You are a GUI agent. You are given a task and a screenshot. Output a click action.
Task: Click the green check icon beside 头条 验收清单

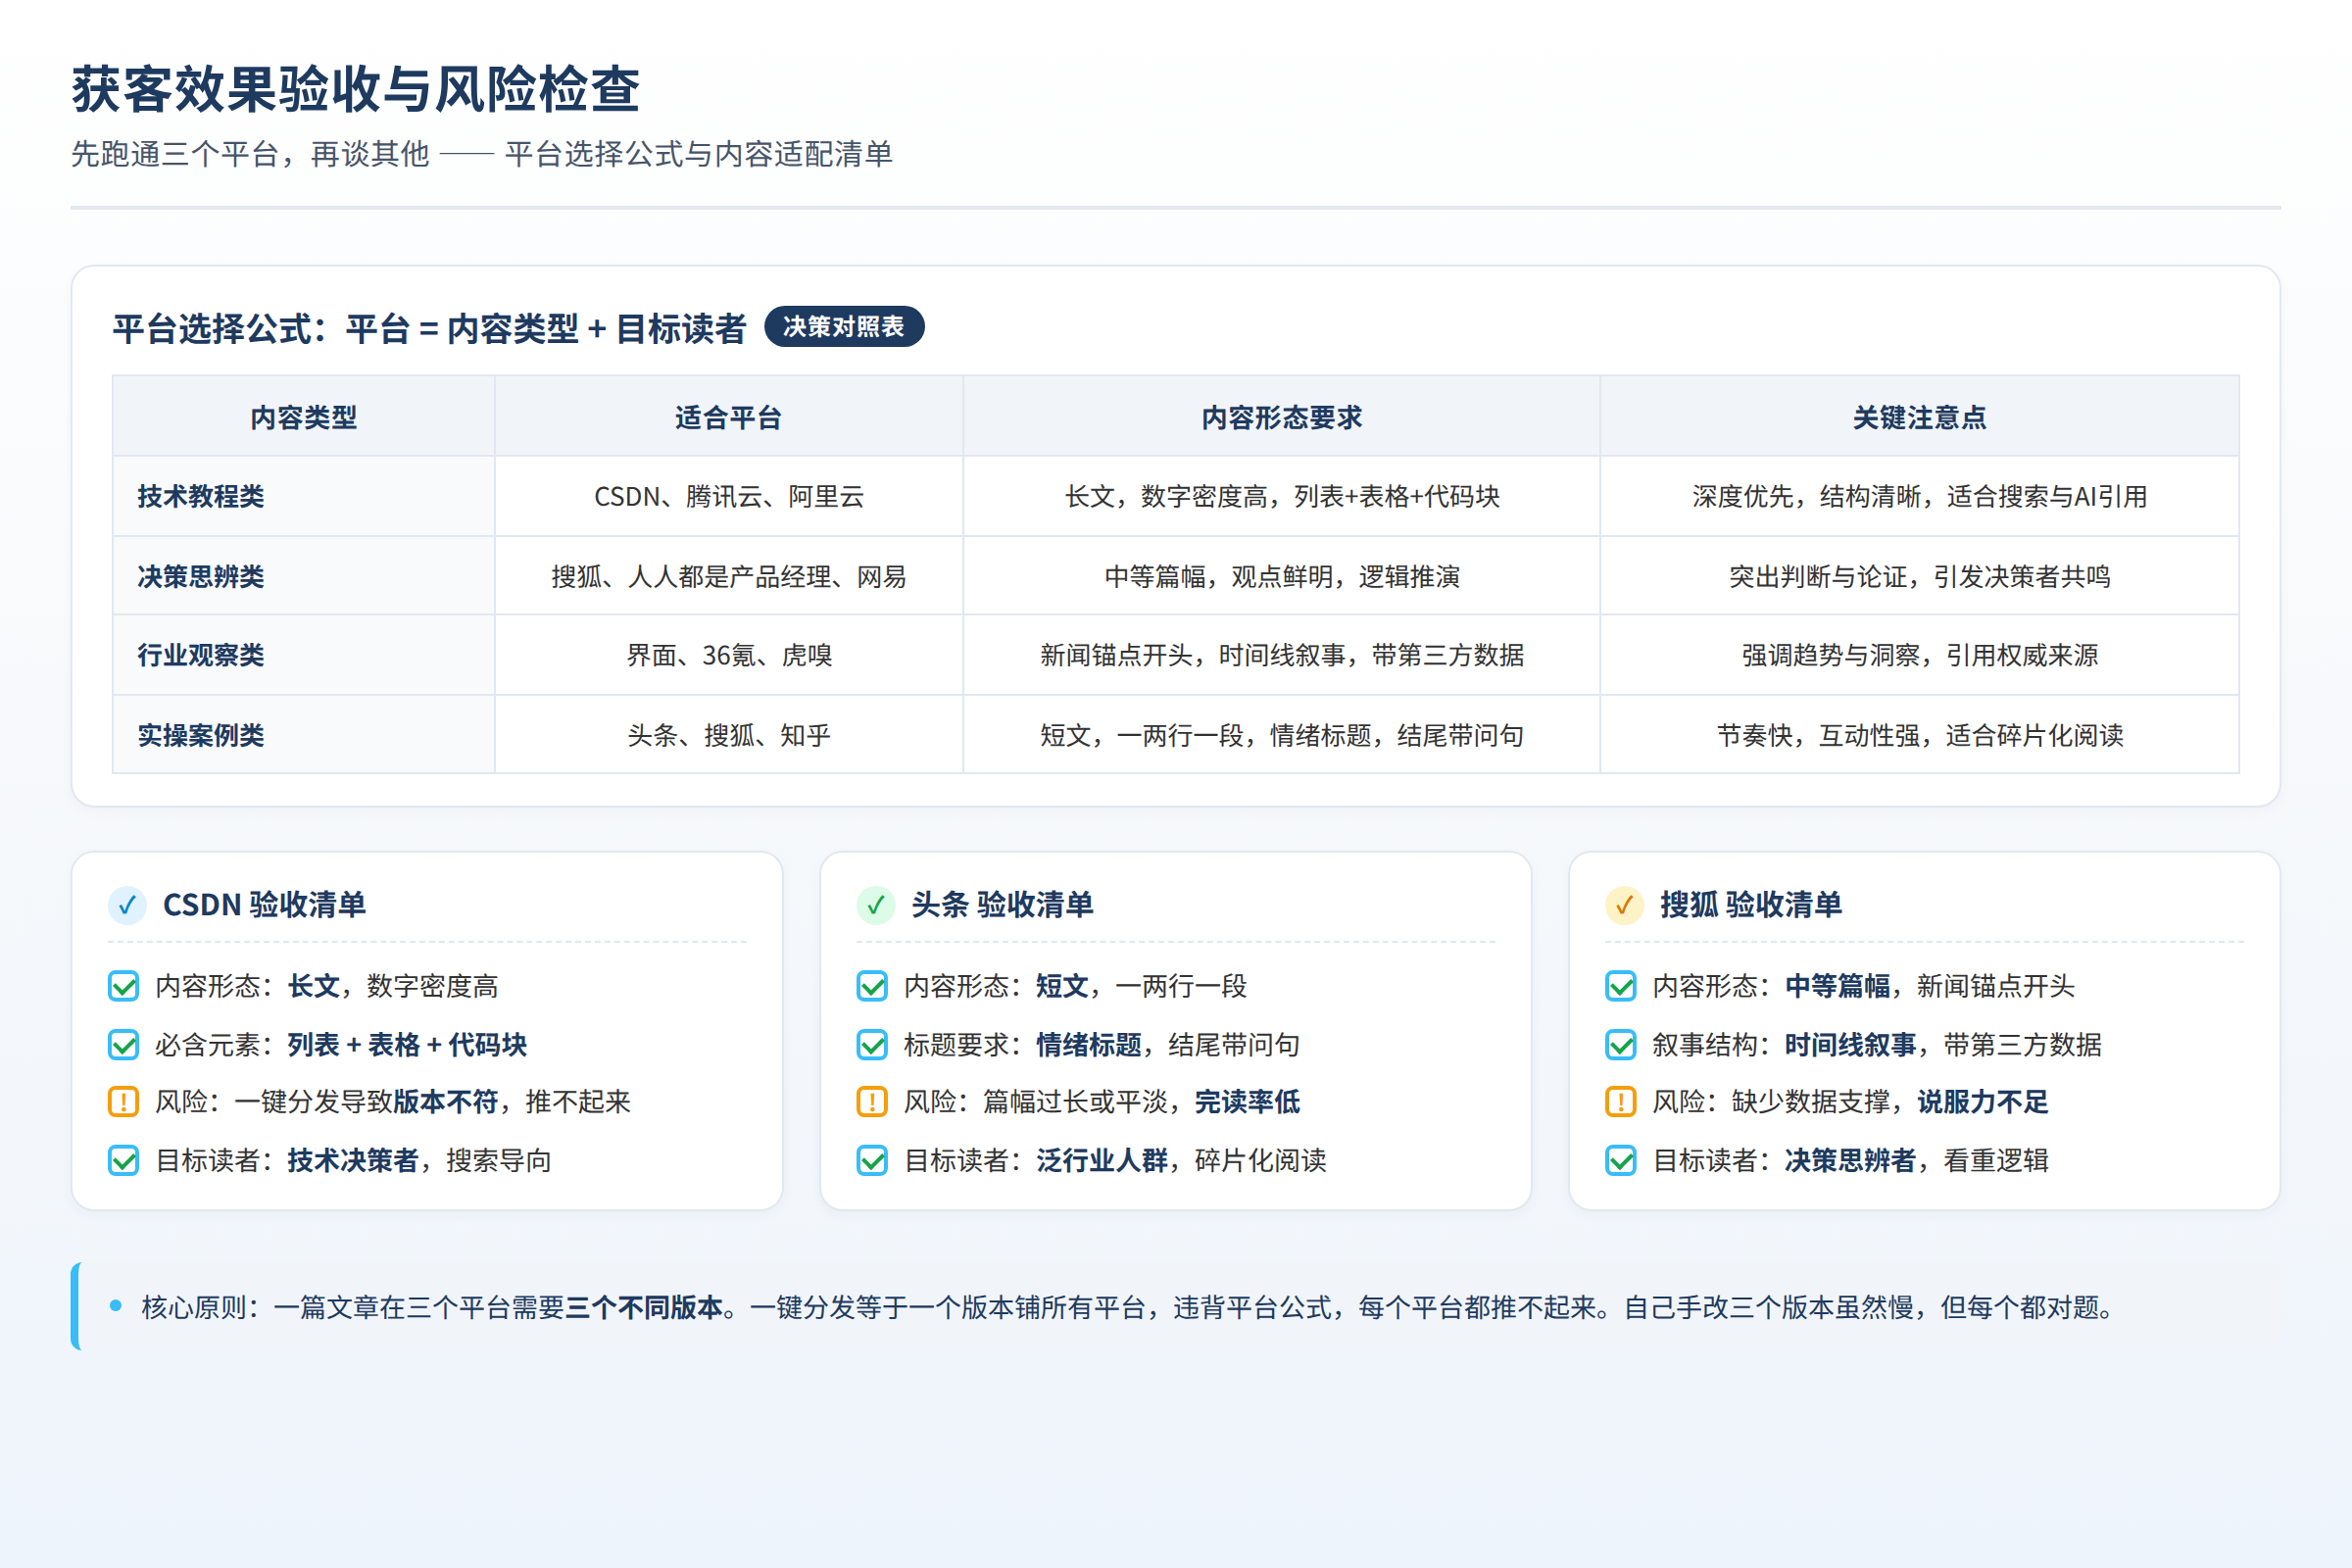click(876, 906)
